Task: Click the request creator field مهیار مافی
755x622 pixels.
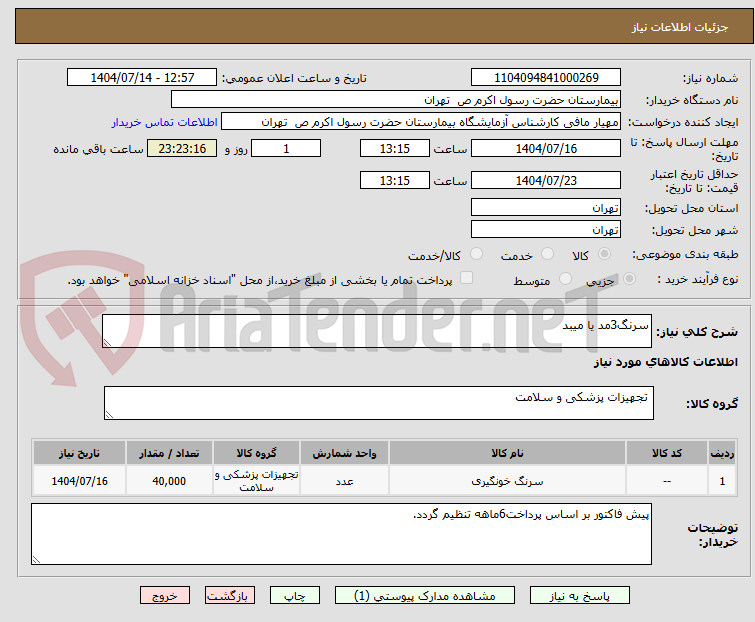Action: [421, 122]
